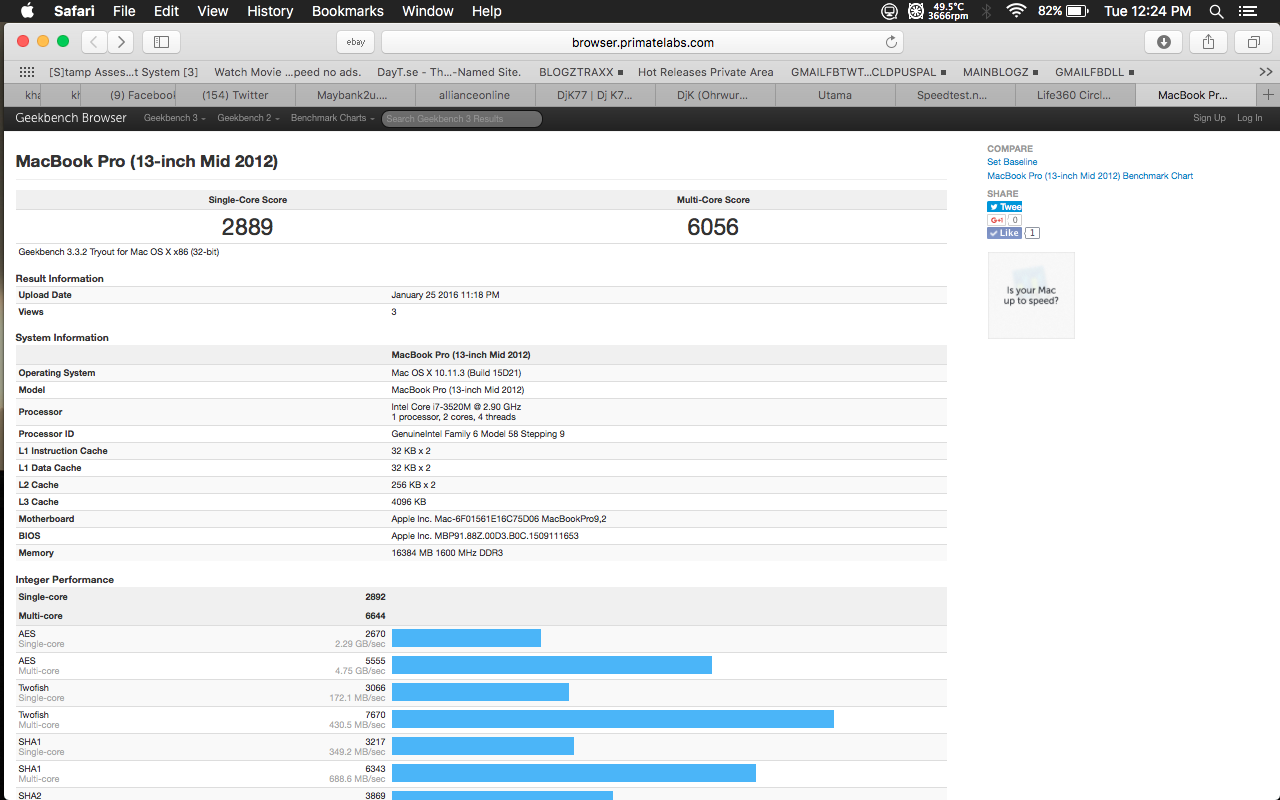Viewport: 1280px width, 800px height.
Task: Switch to the (154) Twitter tab
Action: (235, 95)
